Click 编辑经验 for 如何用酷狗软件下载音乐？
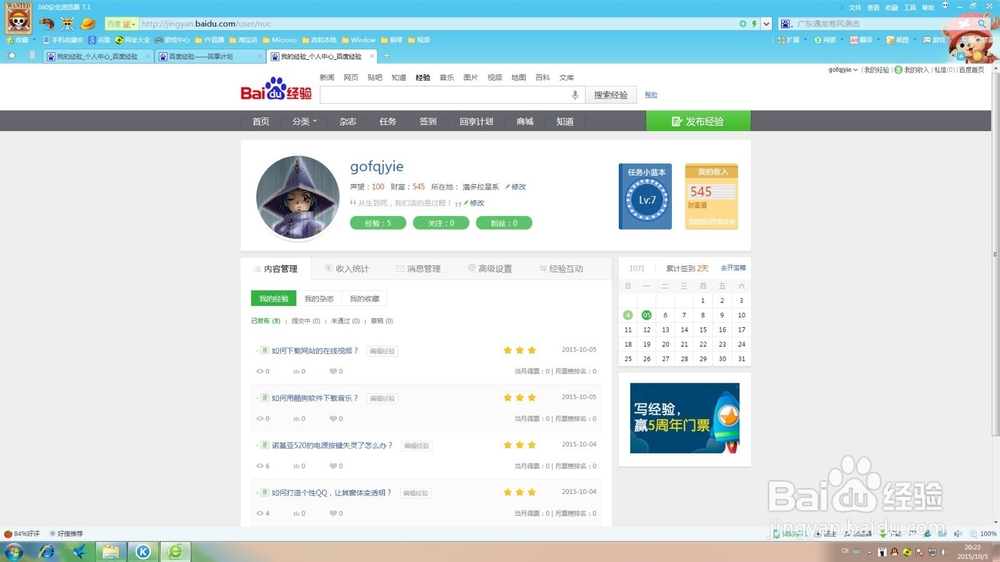 tap(382, 399)
